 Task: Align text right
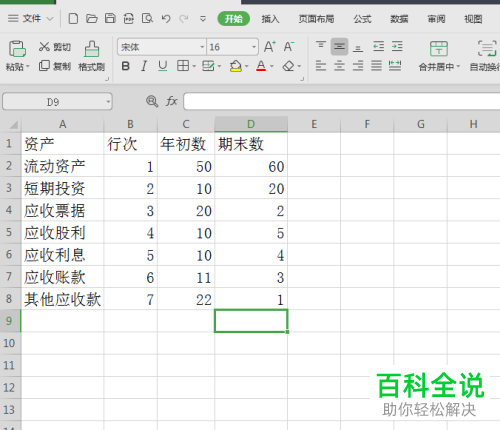click(x=358, y=66)
